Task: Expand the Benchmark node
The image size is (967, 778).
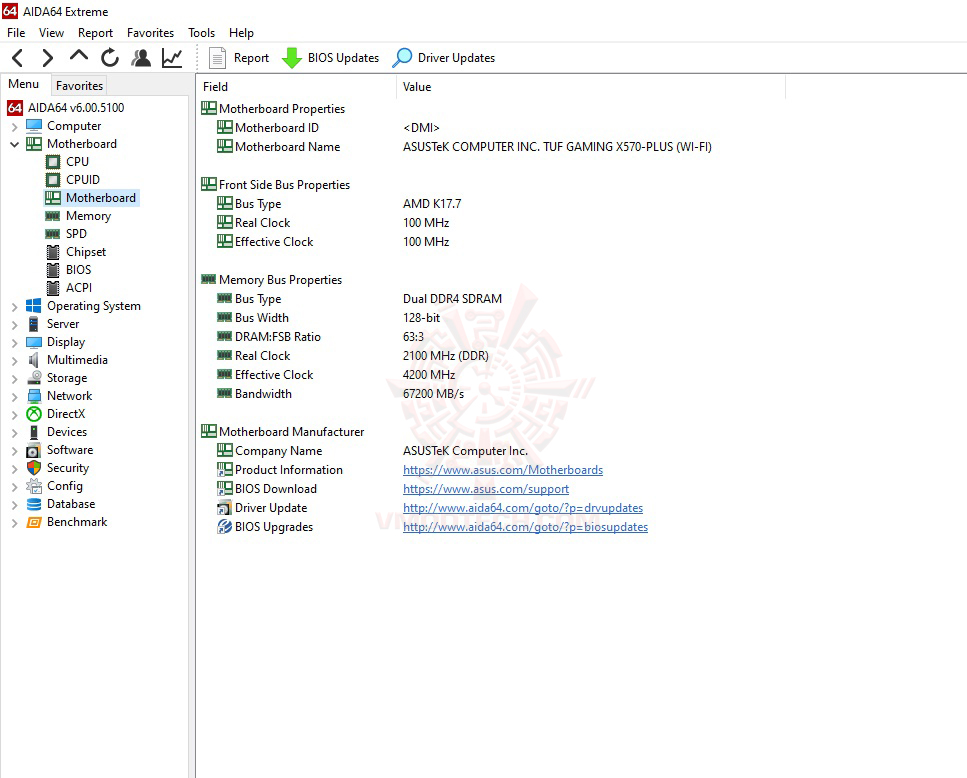Action: (x=15, y=523)
